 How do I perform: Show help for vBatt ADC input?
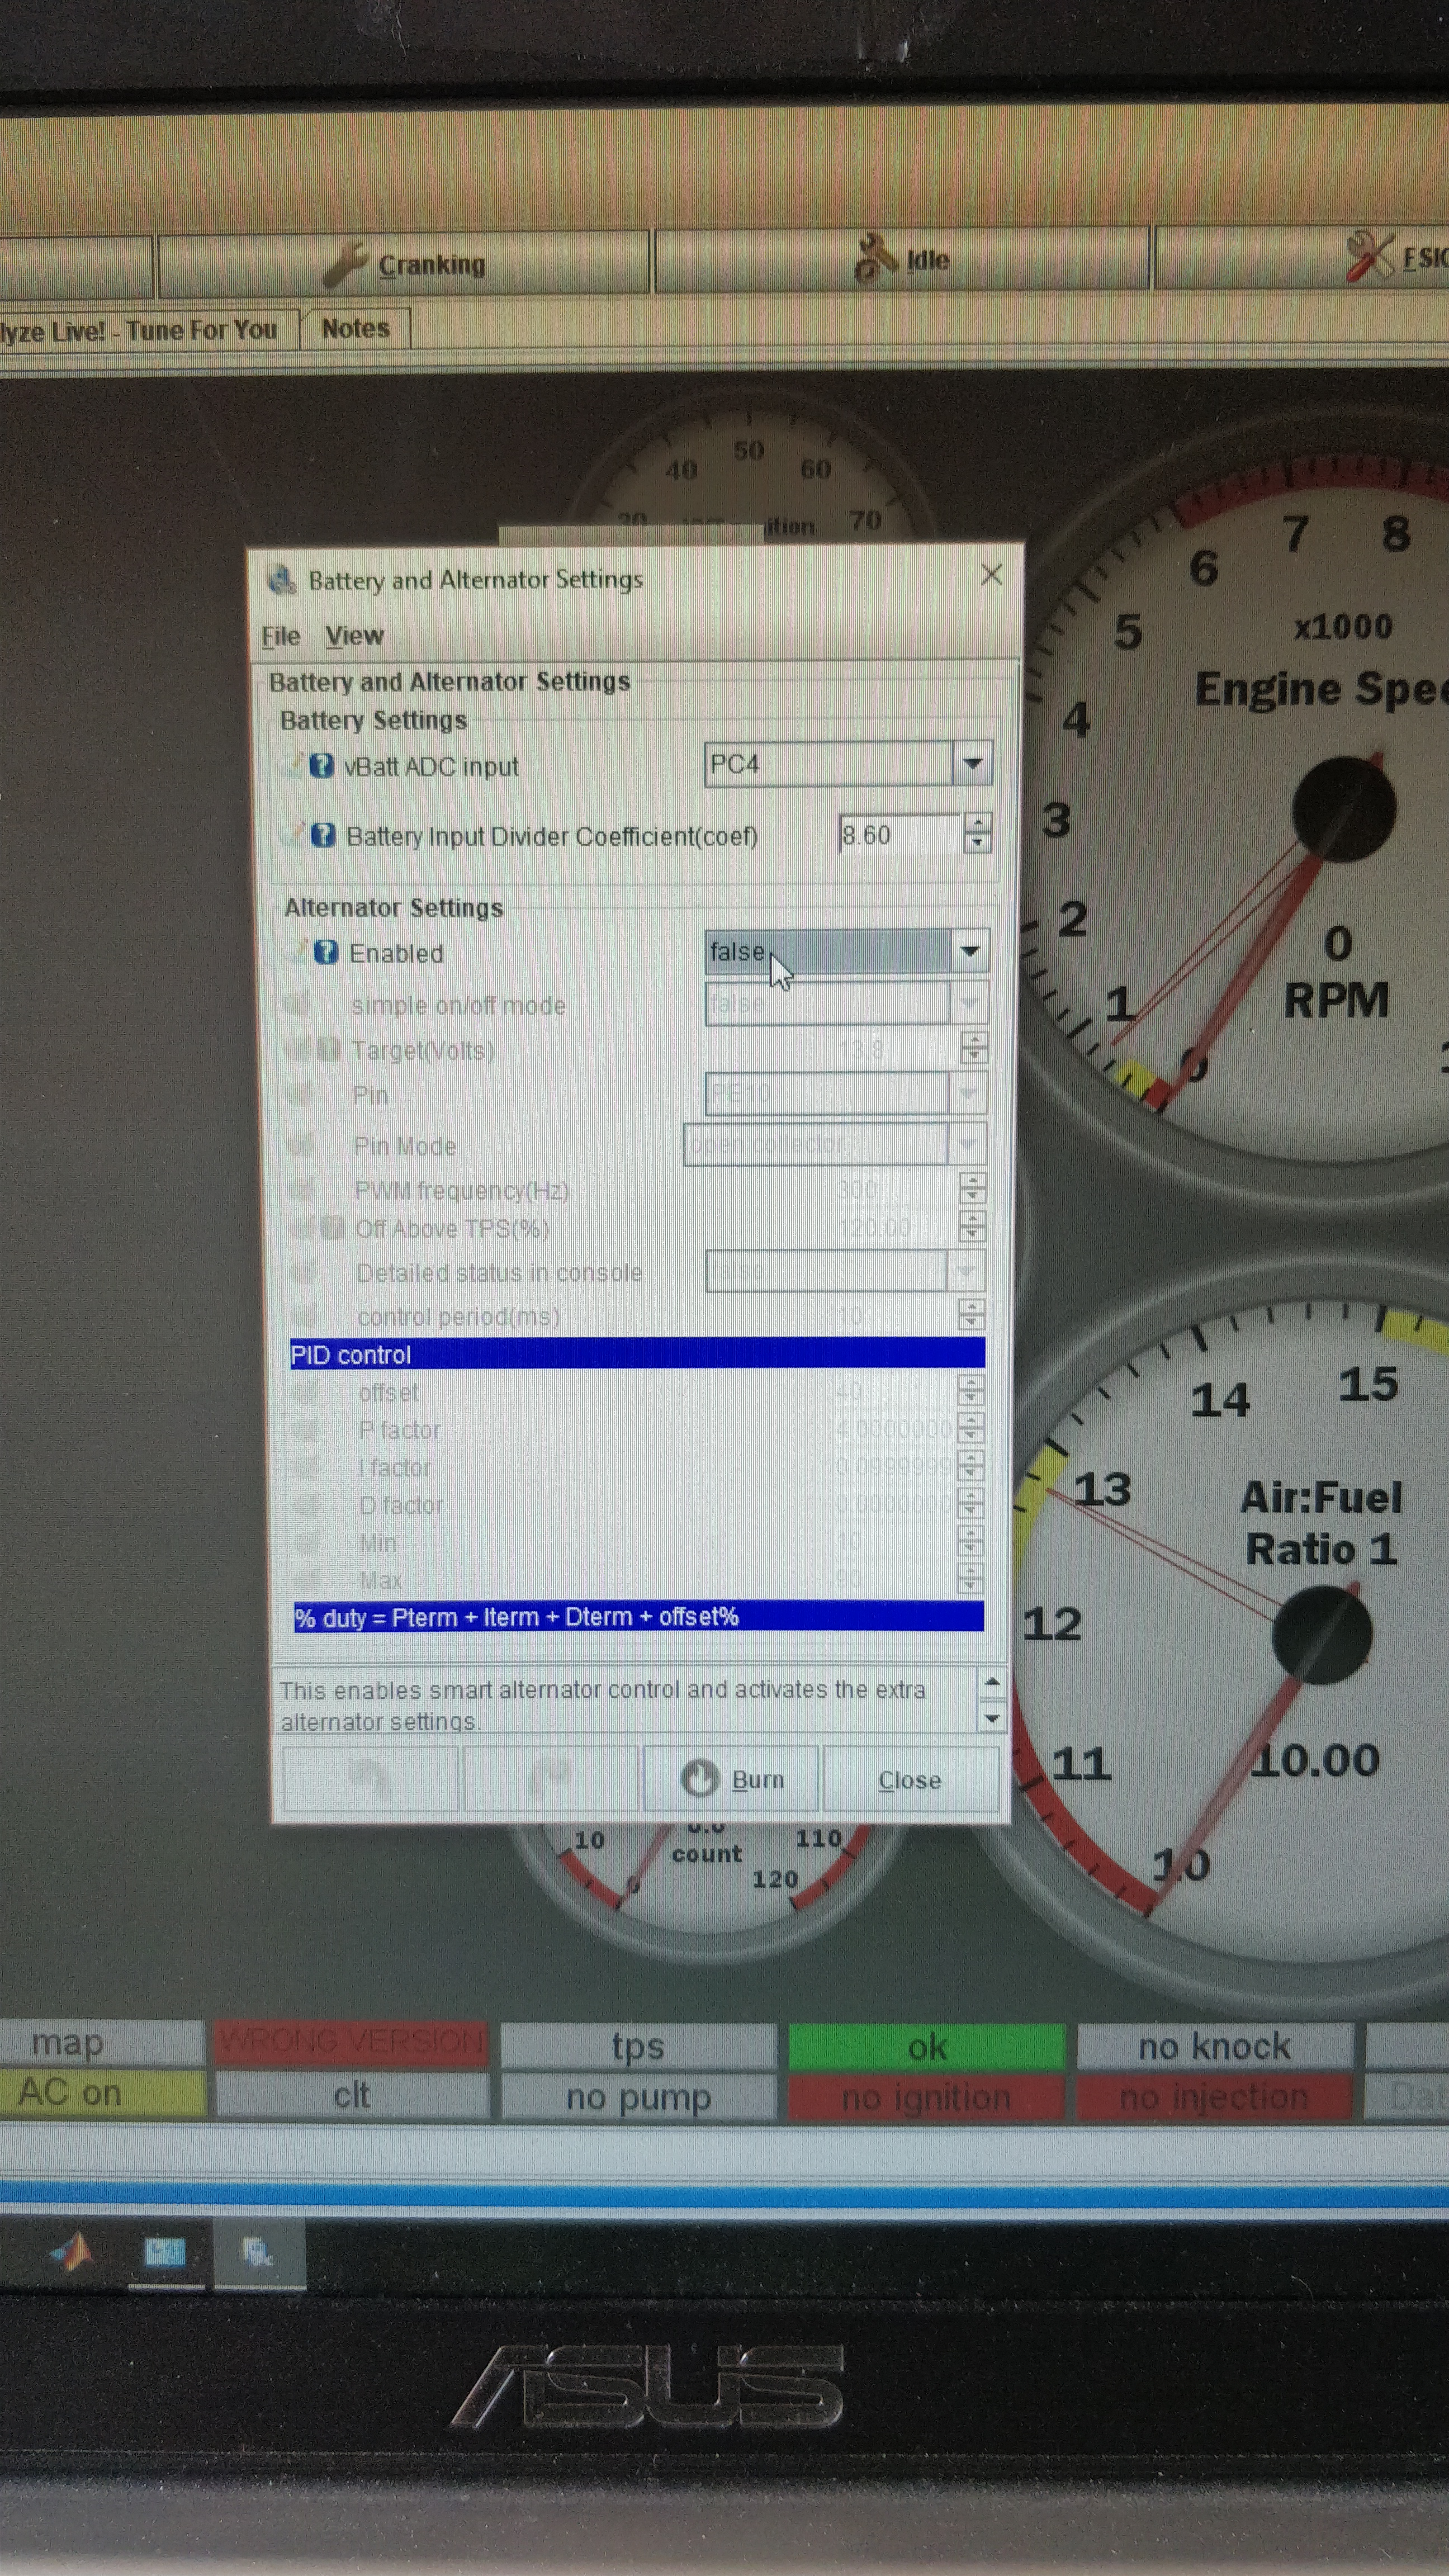pyautogui.click(x=321, y=765)
